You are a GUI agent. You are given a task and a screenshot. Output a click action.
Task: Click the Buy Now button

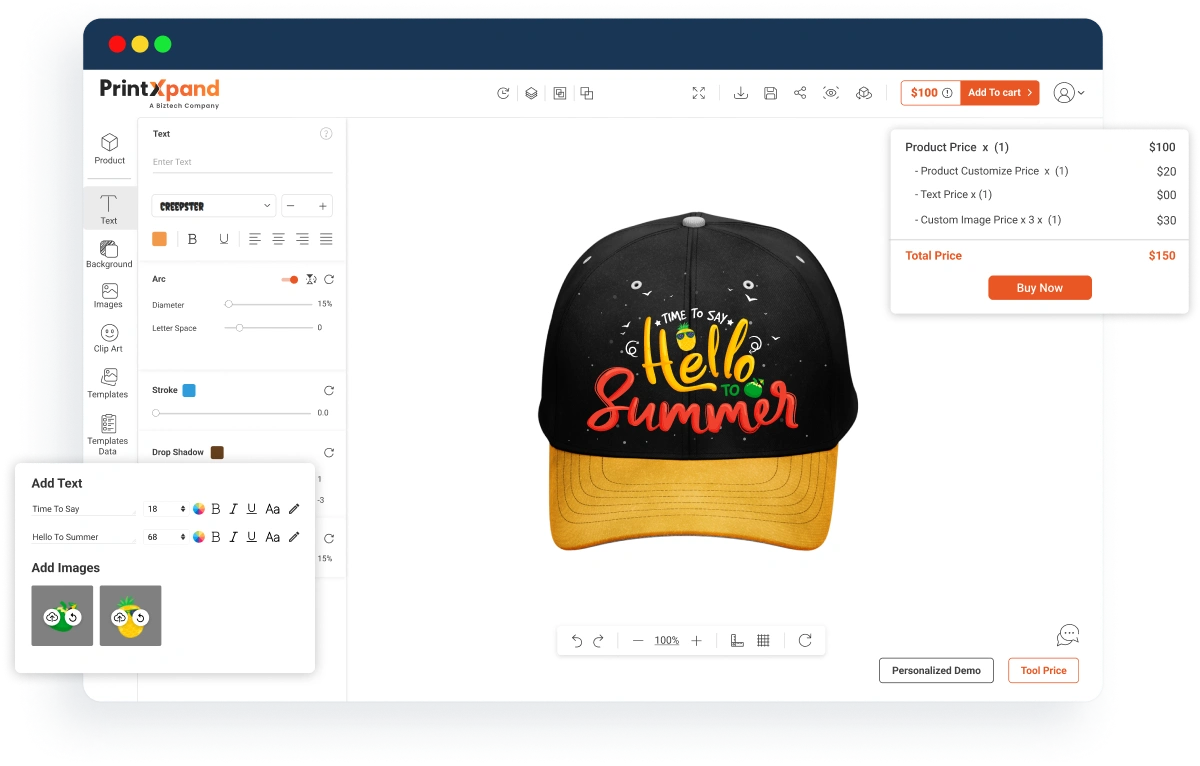coord(1040,288)
